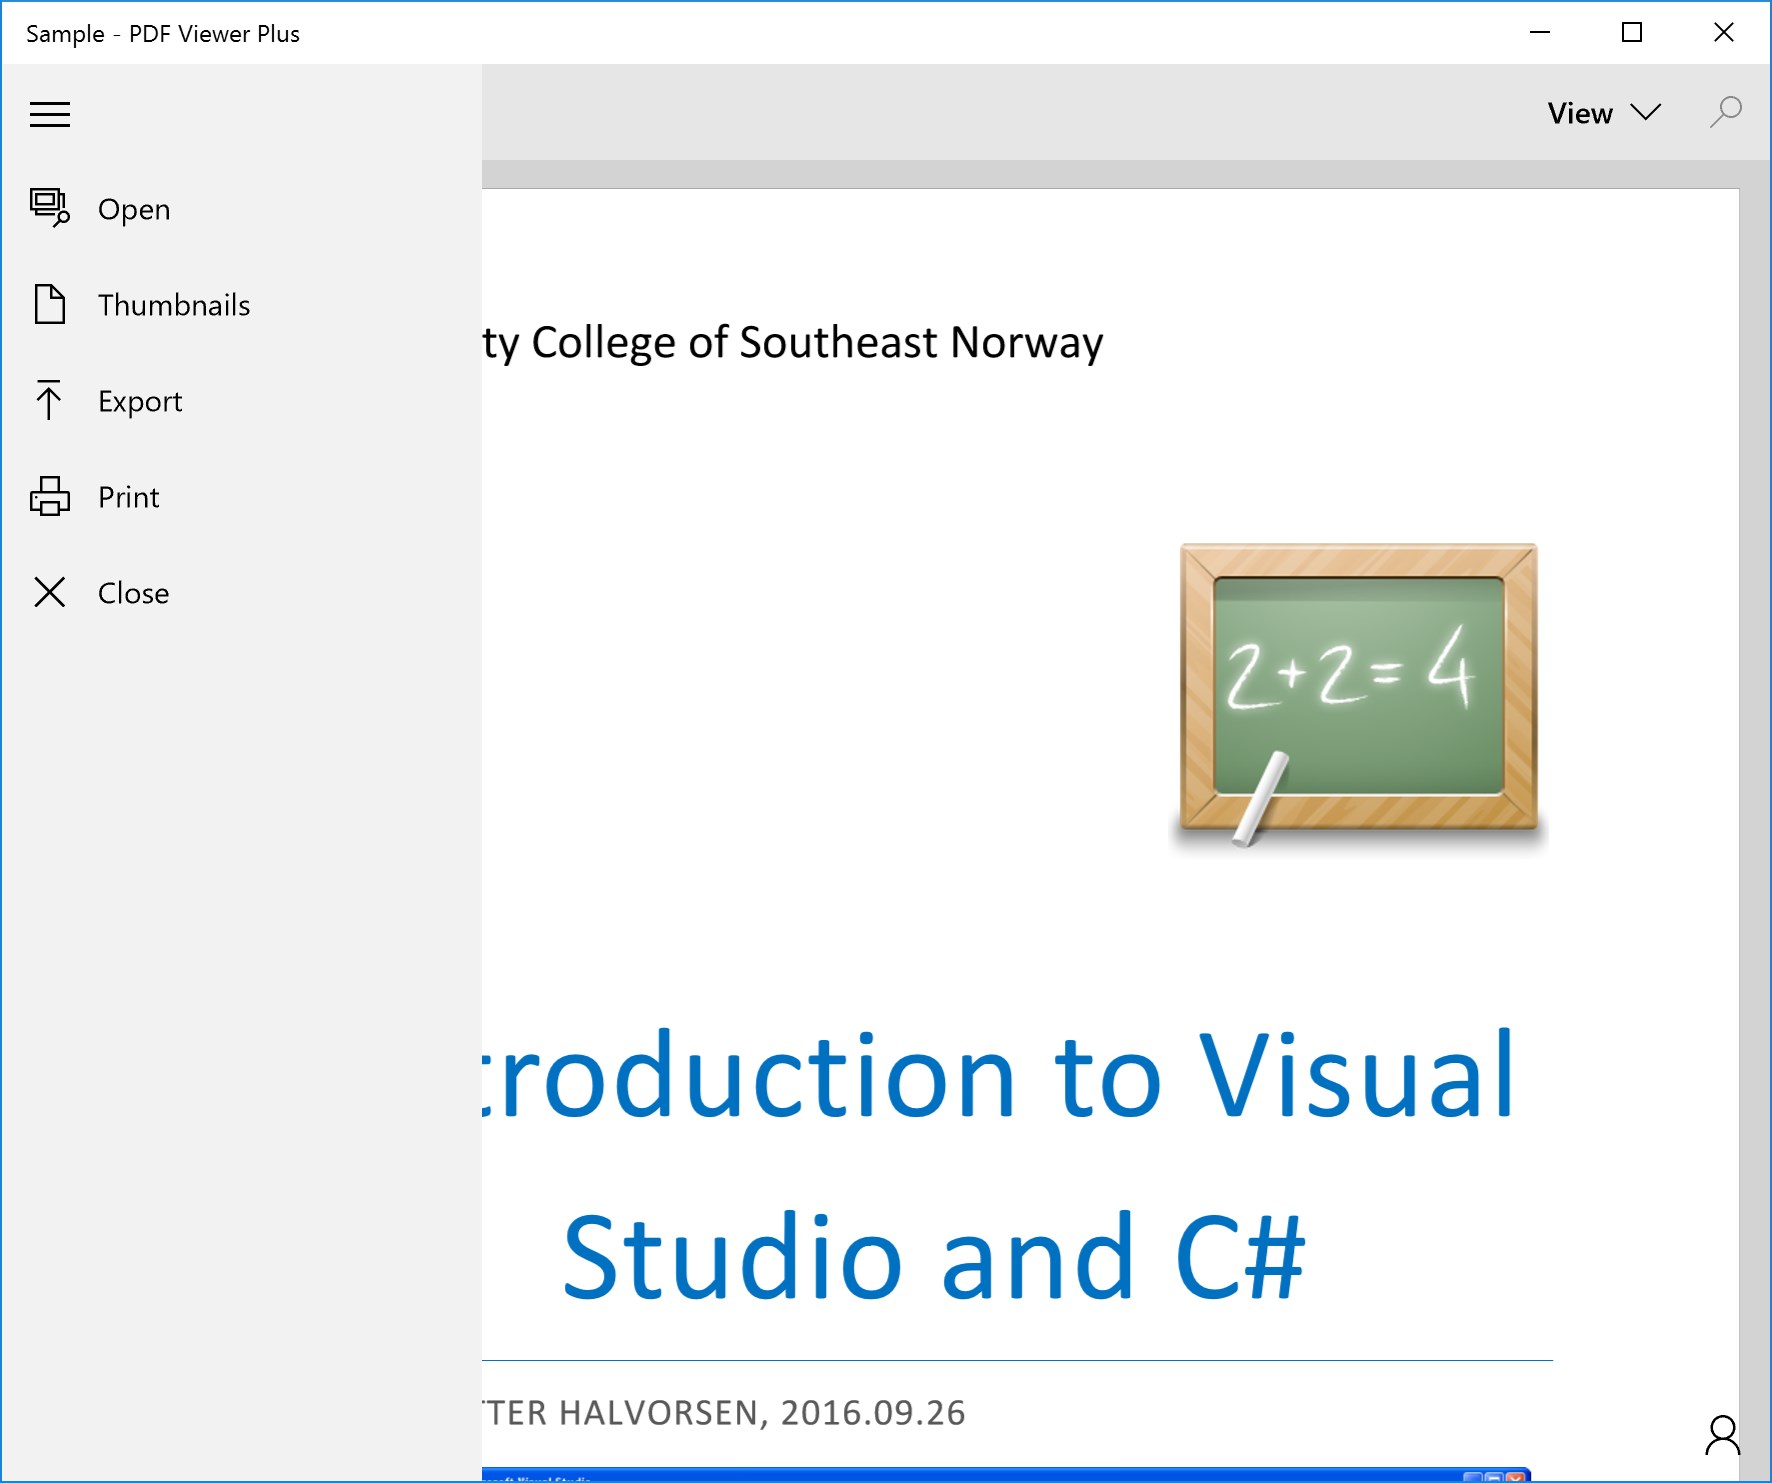Open the search with the magnifier icon
This screenshot has height=1483, width=1772.
[x=1726, y=113]
